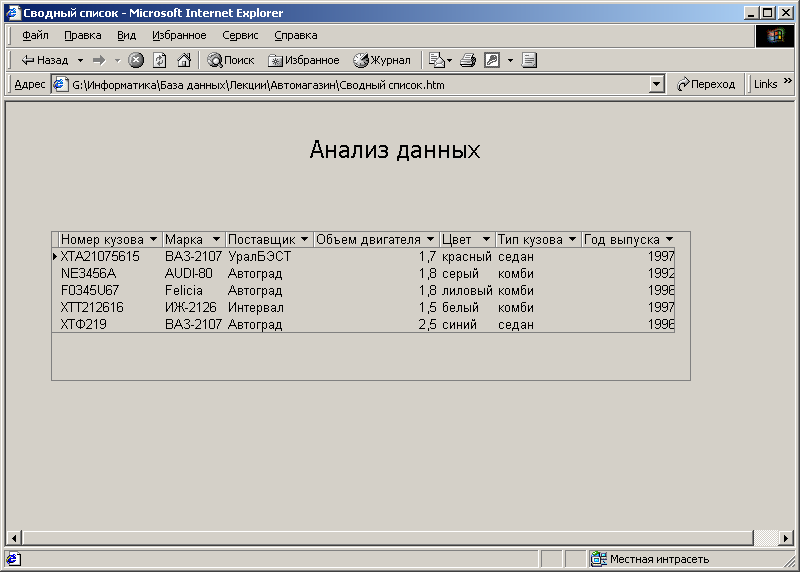Click the Mail toolbar icon
The width and height of the screenshot is (800, 572).
(x=437, y=60)
